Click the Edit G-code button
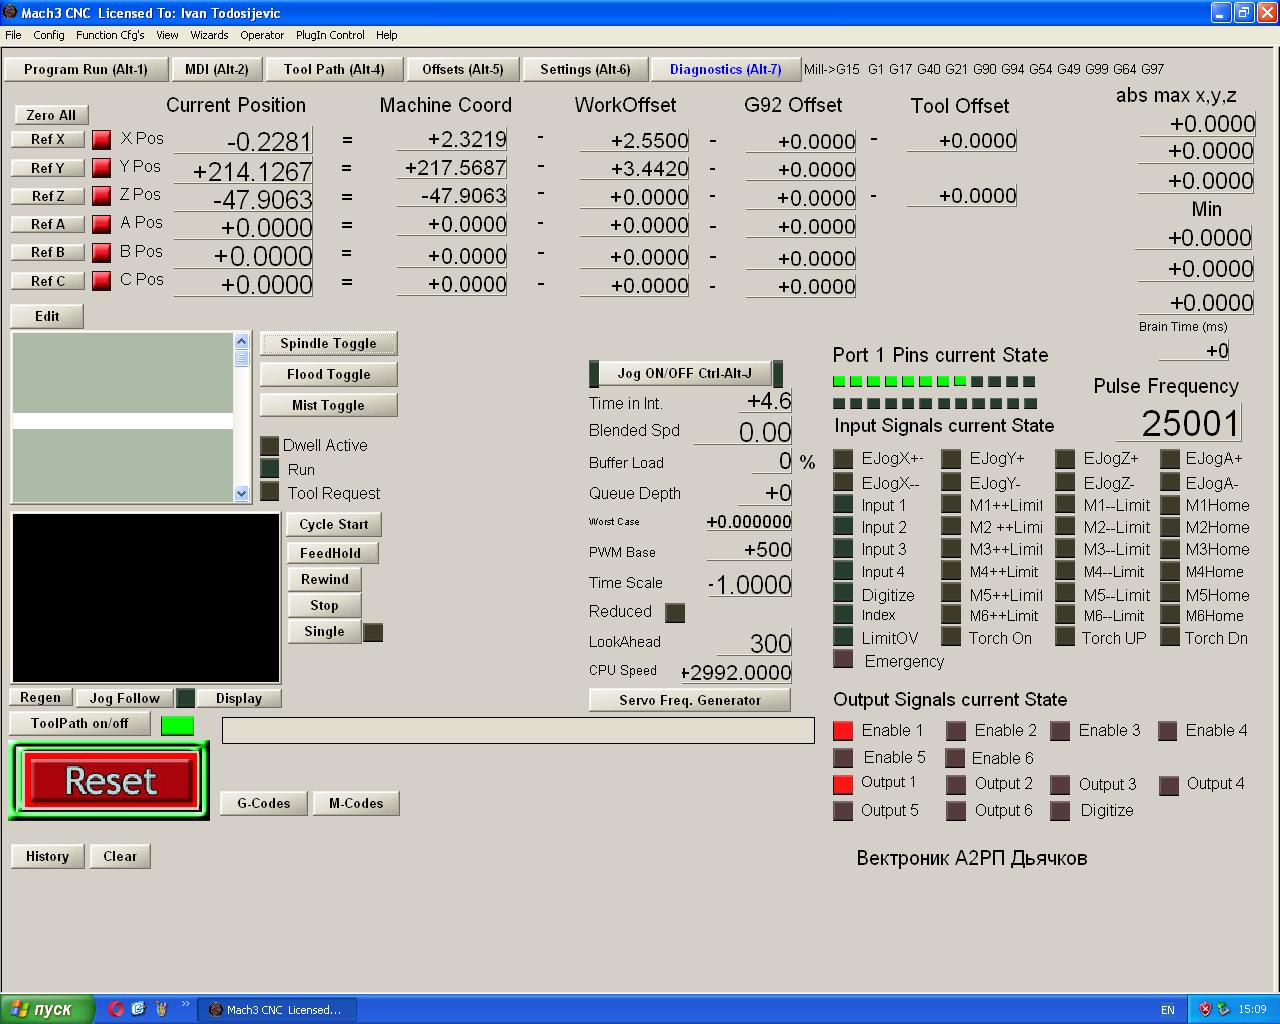This screenshot has height=1024, width=1280. point(47,316)
